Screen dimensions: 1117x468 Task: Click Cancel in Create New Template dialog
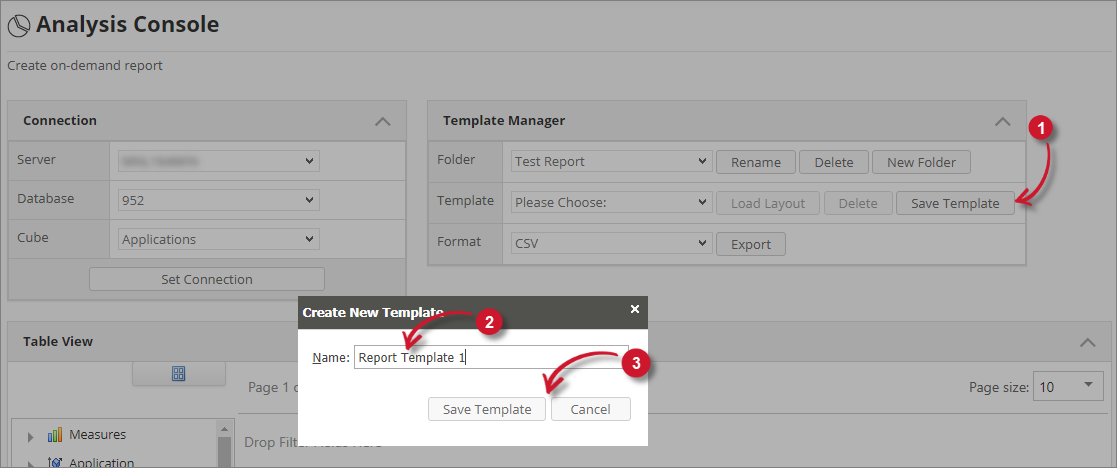[x=590, y=409]
